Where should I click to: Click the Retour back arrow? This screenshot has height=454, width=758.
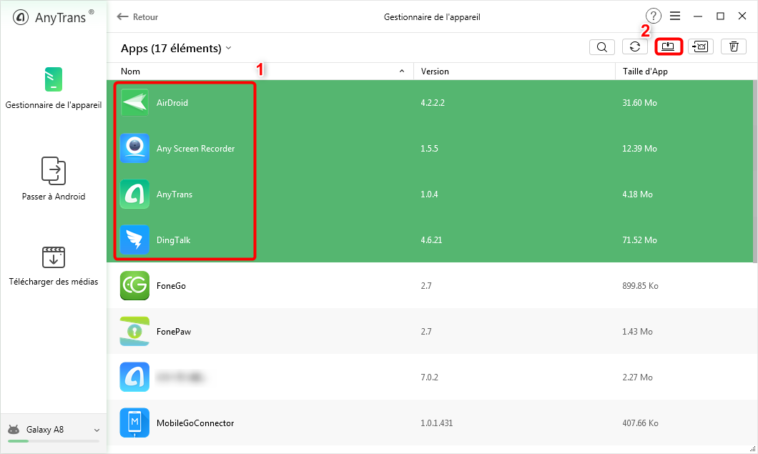[122, 17]
